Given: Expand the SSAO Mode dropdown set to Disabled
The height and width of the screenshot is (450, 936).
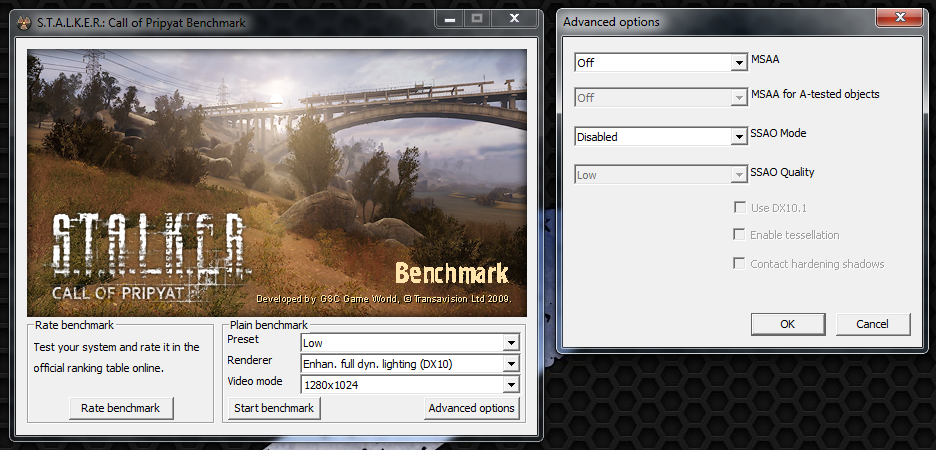Looking at the screenshot, I should (660, 137).
